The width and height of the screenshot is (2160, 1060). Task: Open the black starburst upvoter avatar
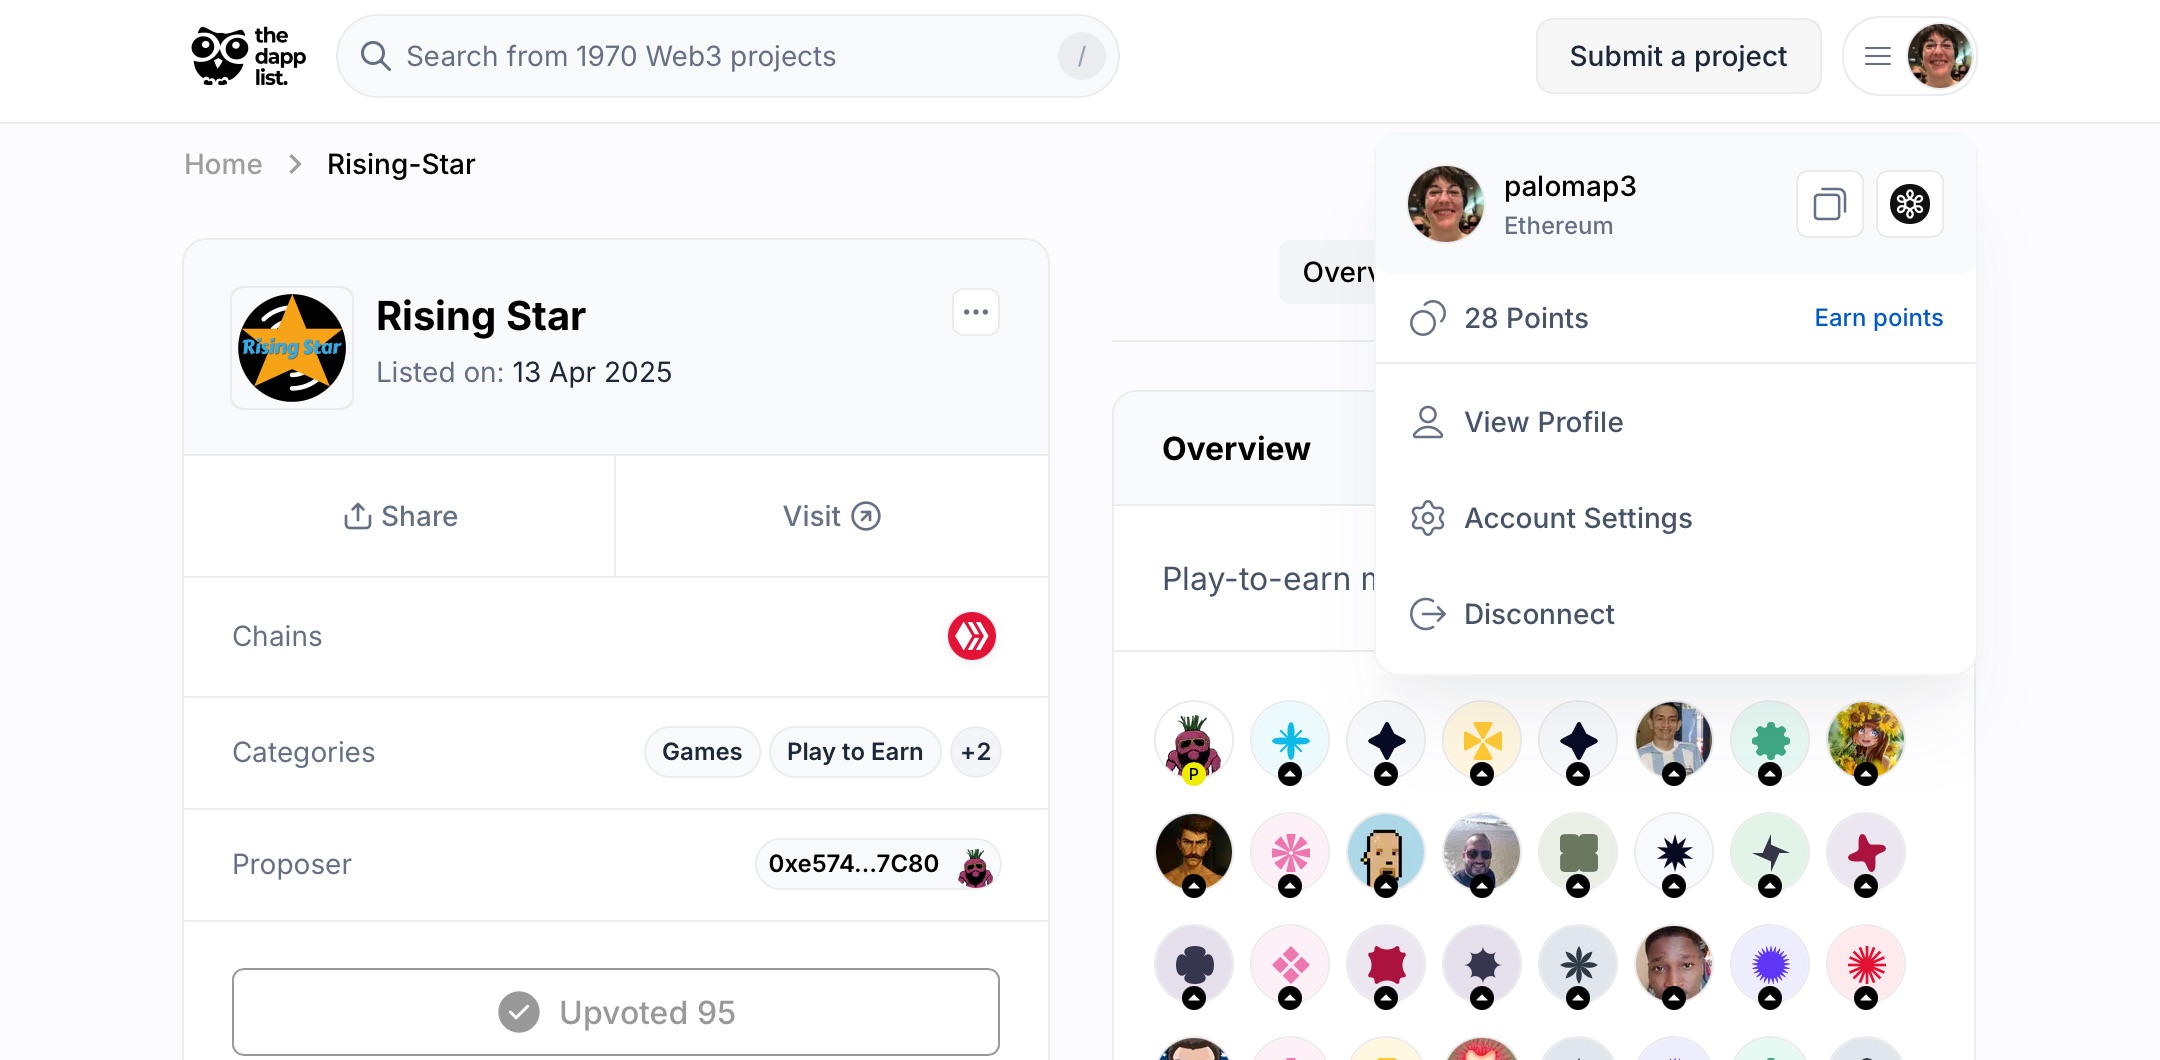point(1674,853)
